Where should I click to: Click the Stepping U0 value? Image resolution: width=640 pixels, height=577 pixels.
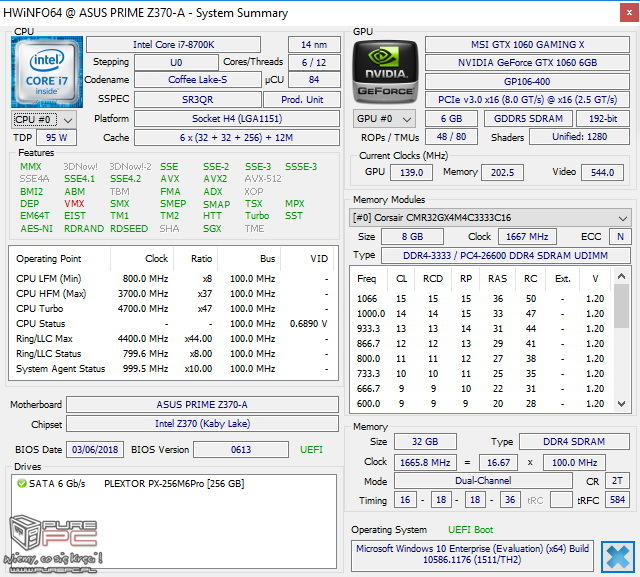pos(176,62)
